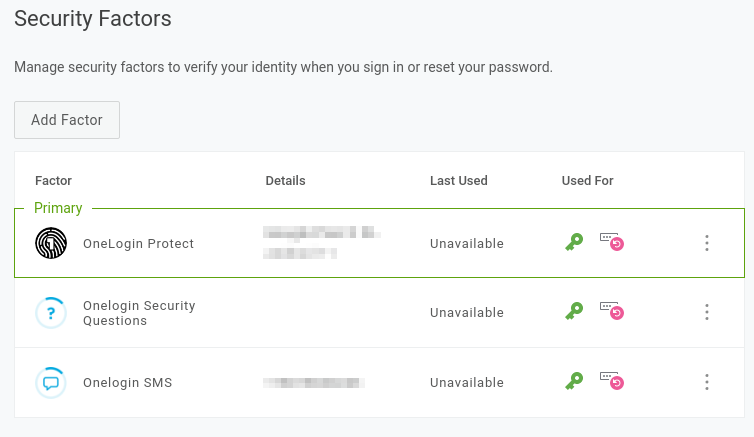The image size is (754, 437).
Task: Select the Onelogin Security Questions label
Action: [x=139, y=313]
